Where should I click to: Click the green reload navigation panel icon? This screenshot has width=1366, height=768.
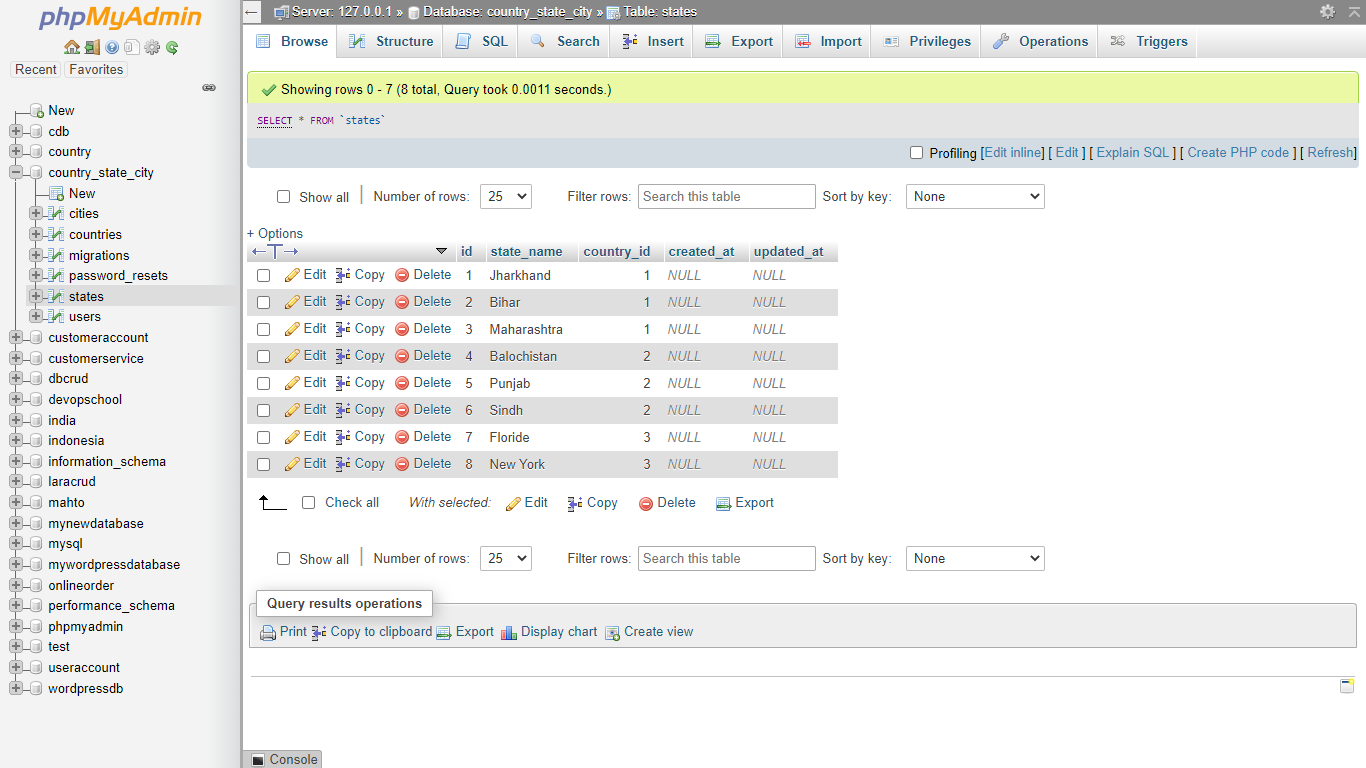(x=172, y=47)
